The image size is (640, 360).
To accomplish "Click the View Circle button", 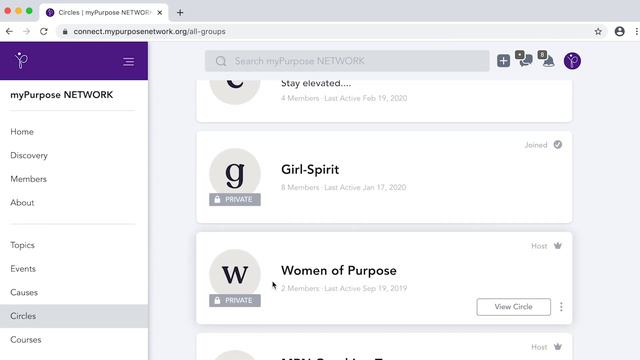I will 513,307.
